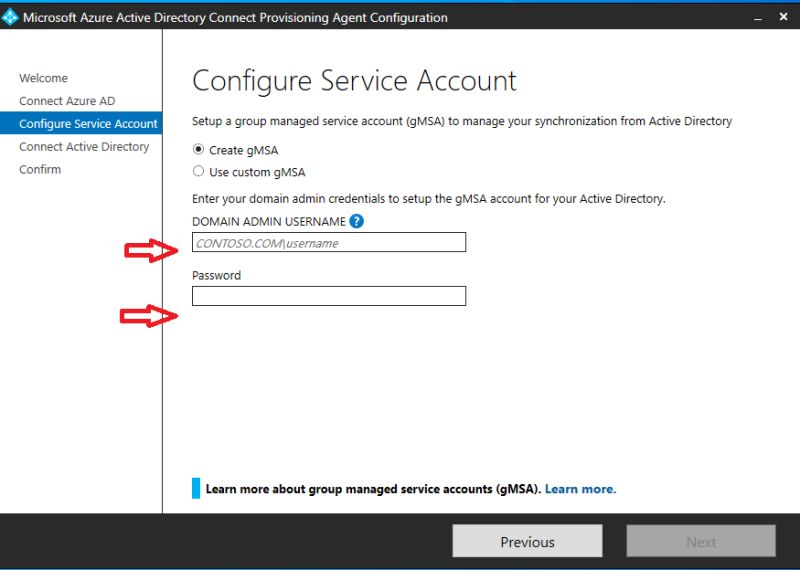This screenshot has height=570, width=800.
Task: Focus the domain admin username field
Action: tap(329, 242)
